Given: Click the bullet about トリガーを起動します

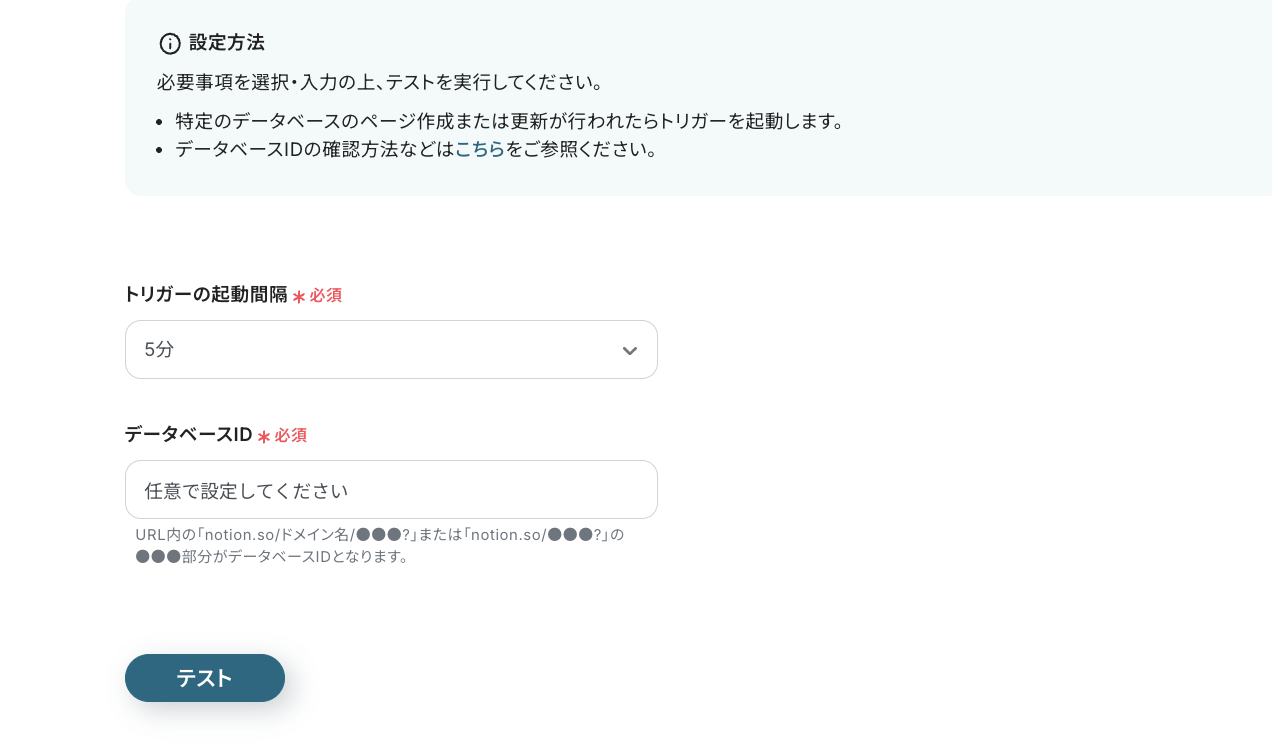Looking at the screenshot, I should (x=509, y=121).
